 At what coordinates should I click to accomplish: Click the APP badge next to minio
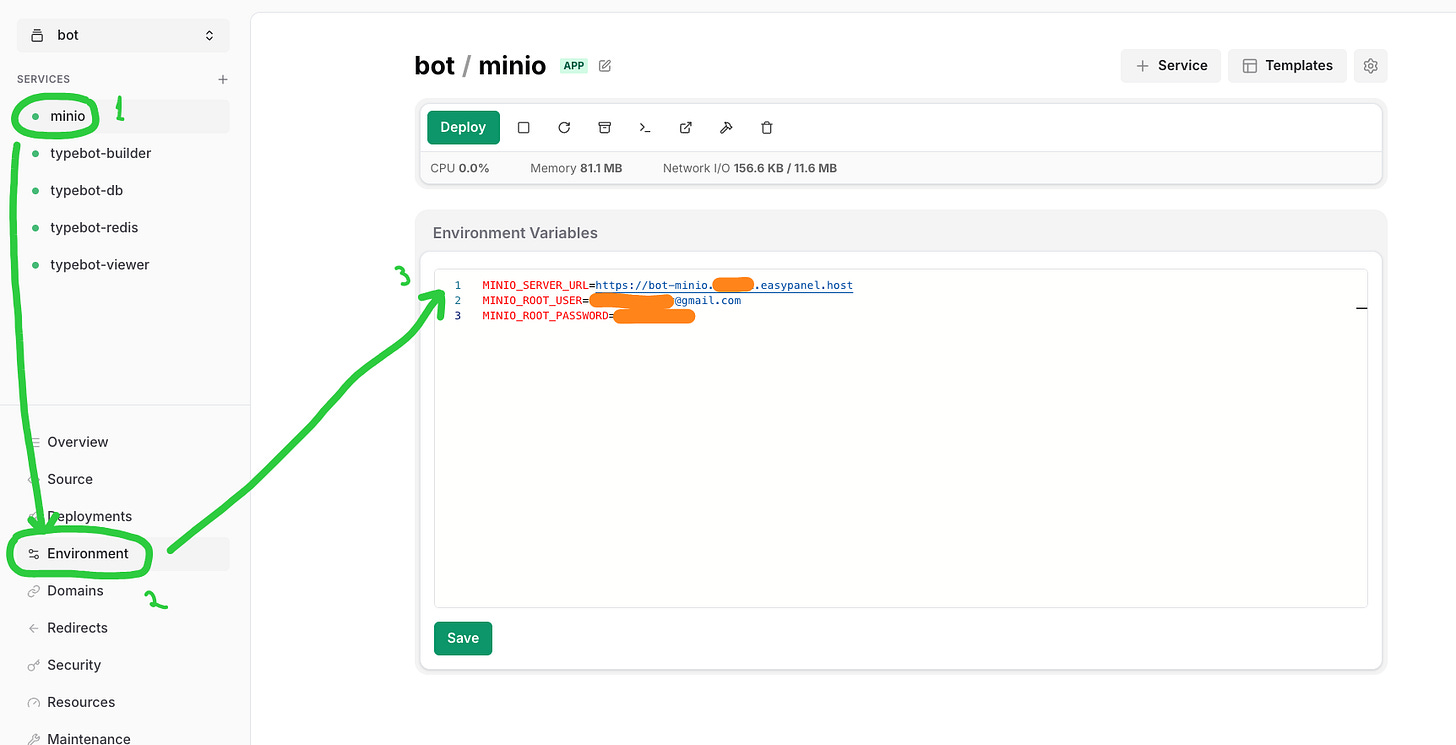[574, 66]
